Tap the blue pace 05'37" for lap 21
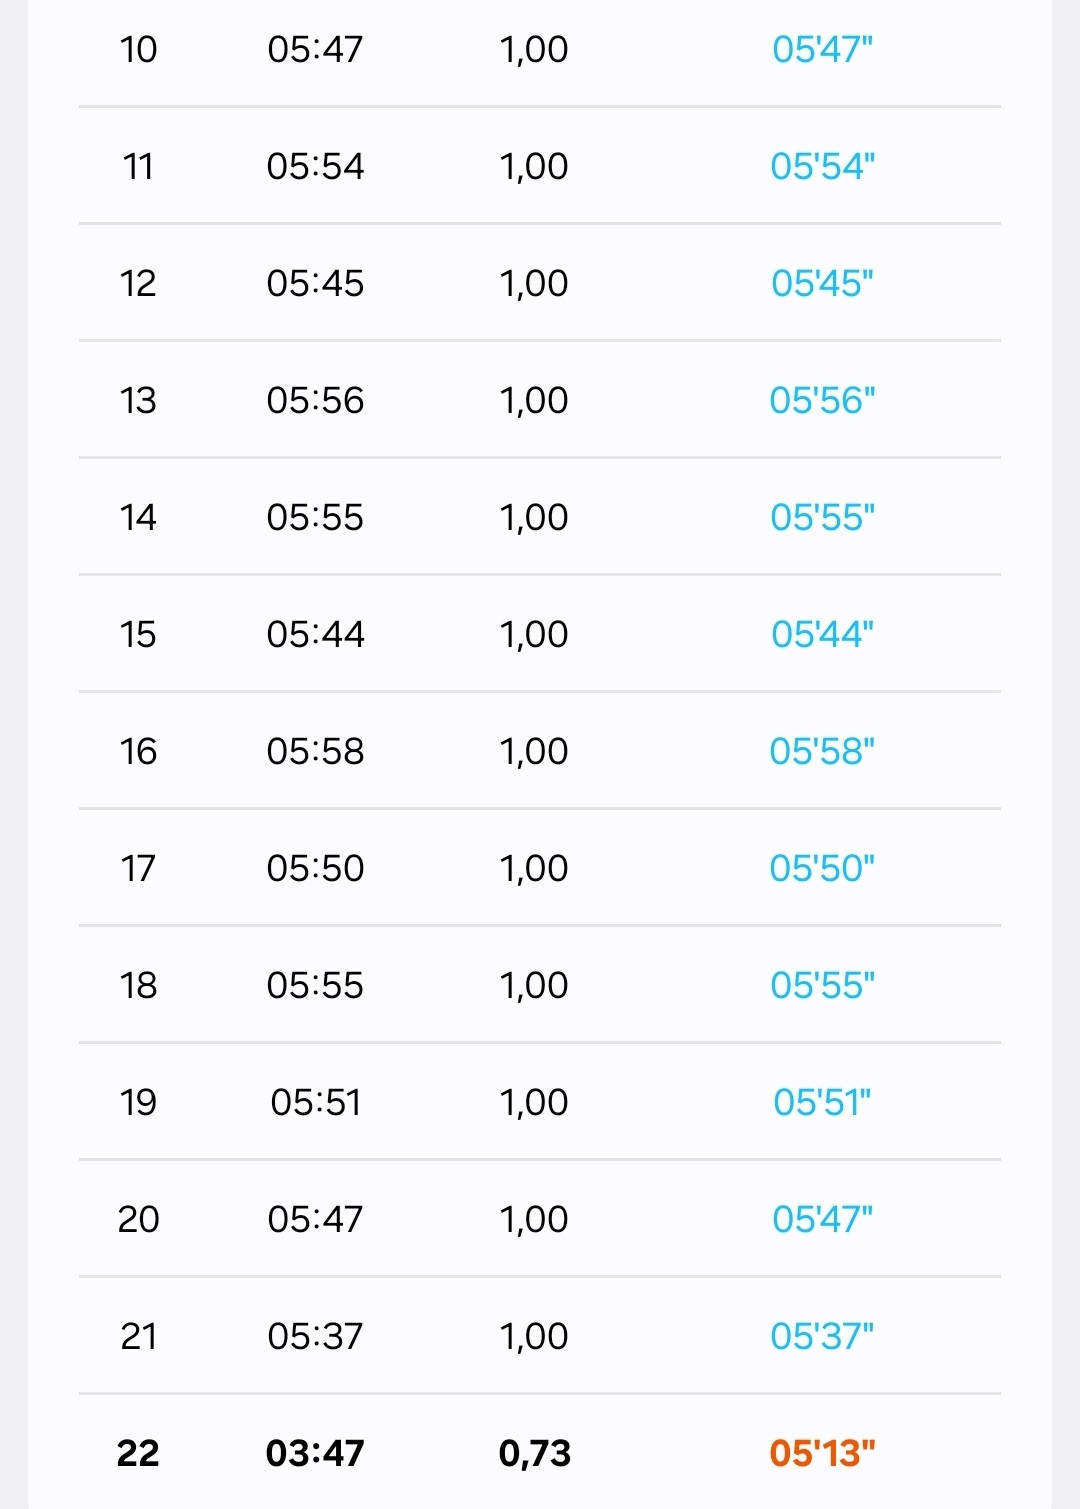The image size is (1080, 1509). coord(822,1336)
